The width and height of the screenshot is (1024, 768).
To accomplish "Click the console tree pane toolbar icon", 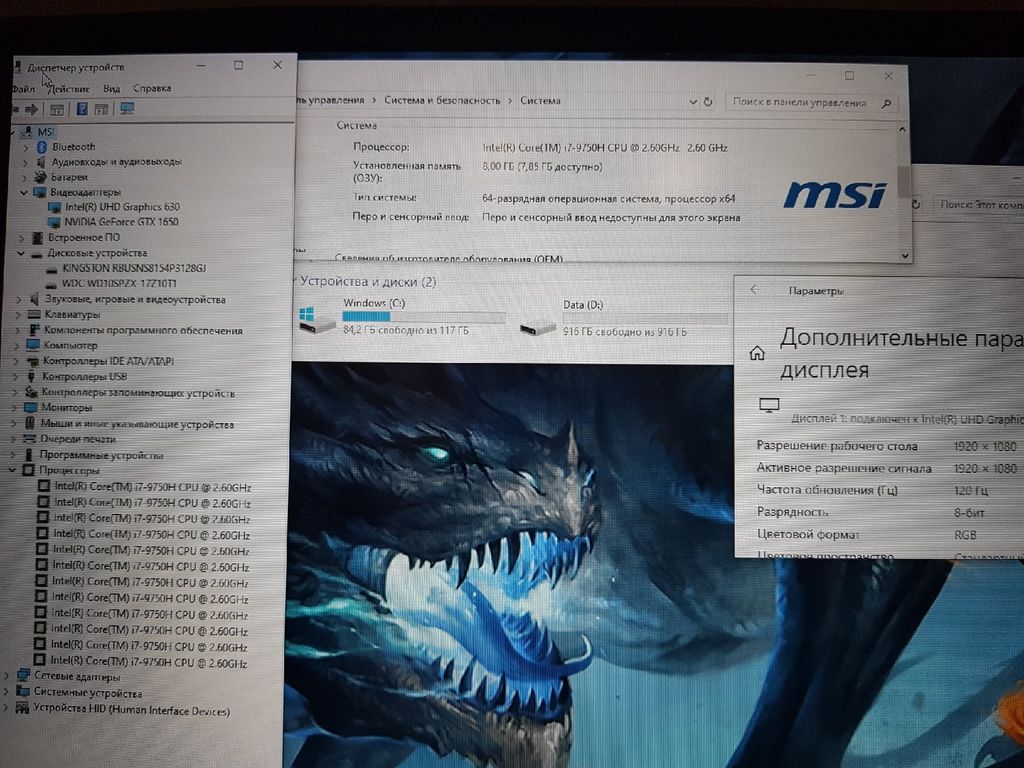I will pos(57,109).
